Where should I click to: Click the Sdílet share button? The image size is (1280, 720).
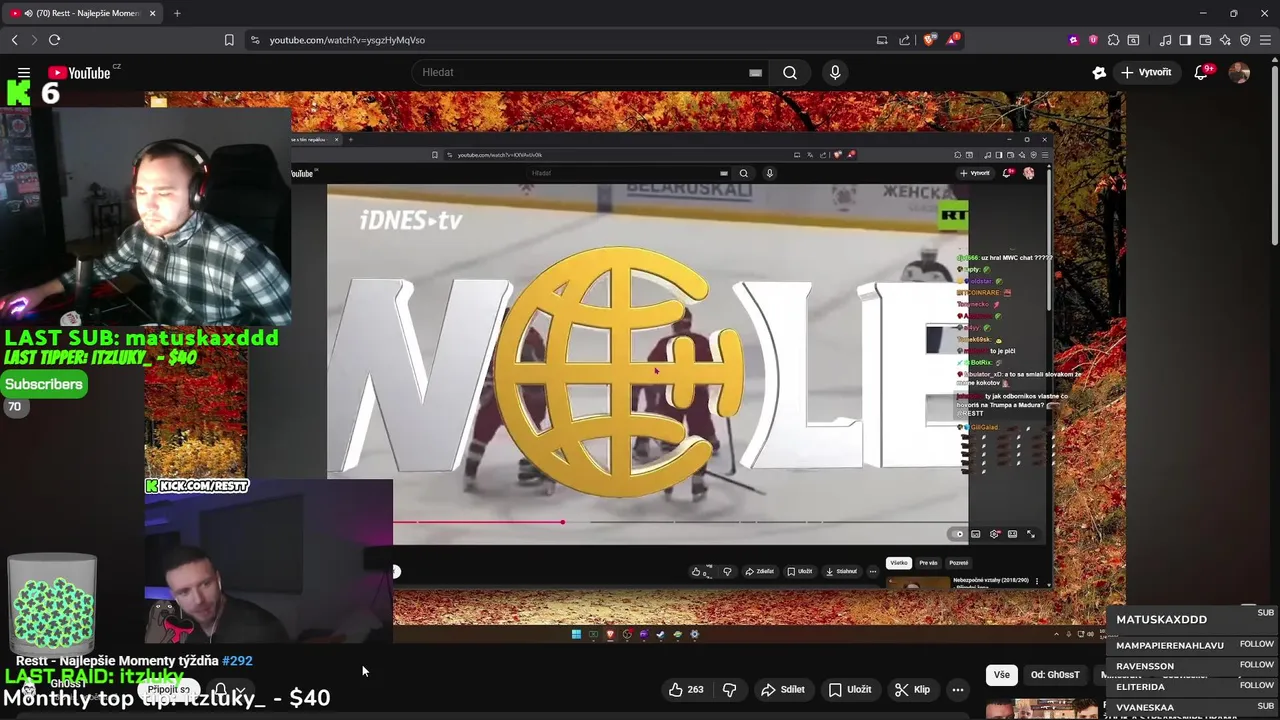pyautogui.click(x=783, y=689)
